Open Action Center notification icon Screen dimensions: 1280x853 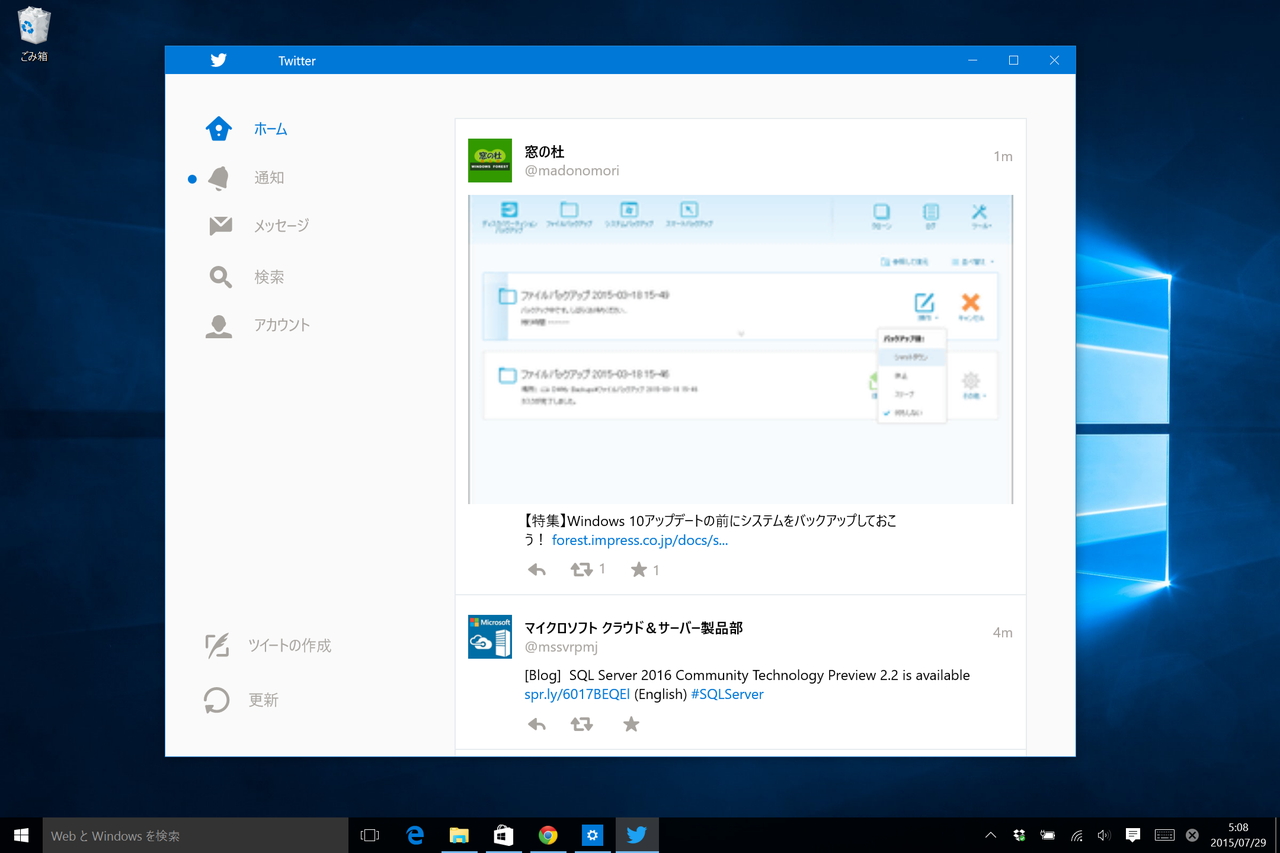(1133, 835)
